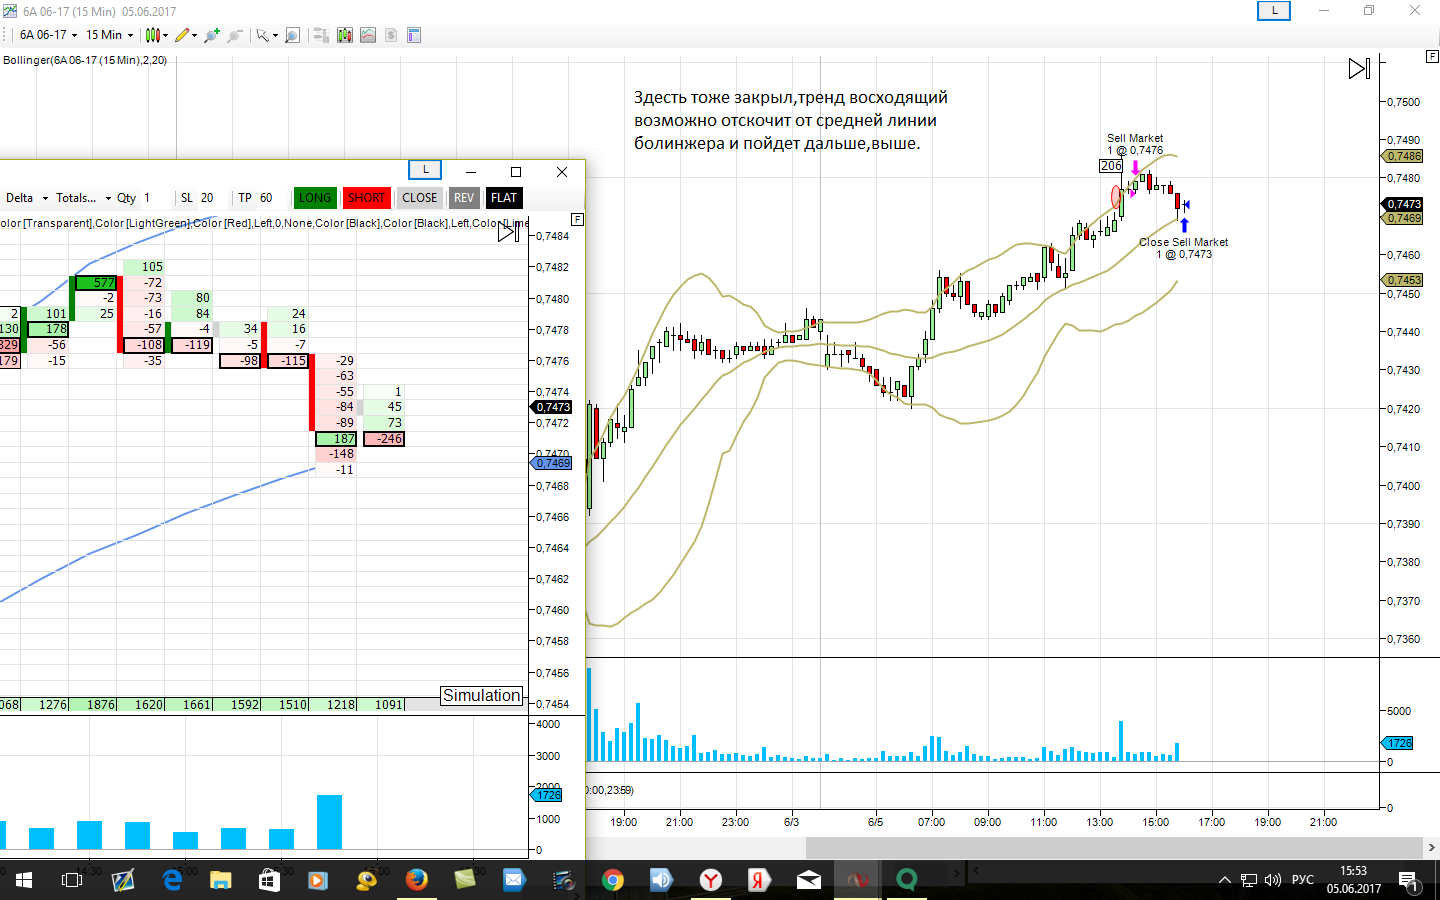Open the zoom frame magnifier tool
Screen dimensions: 1440x900
292,35
